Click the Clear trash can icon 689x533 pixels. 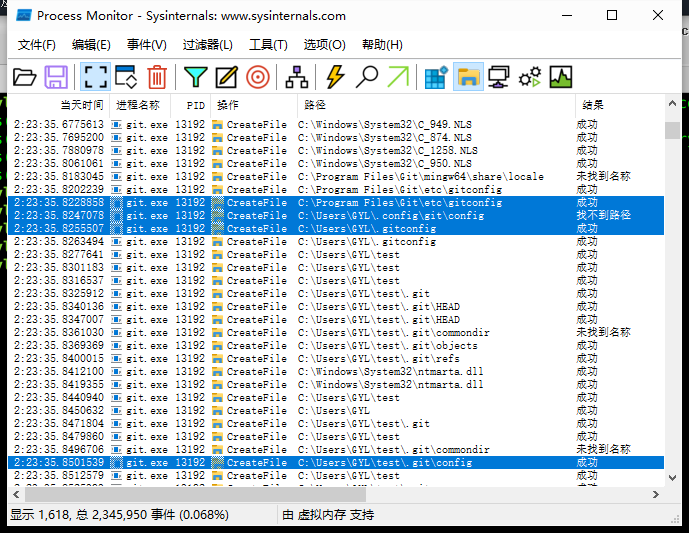click(157, 77)
